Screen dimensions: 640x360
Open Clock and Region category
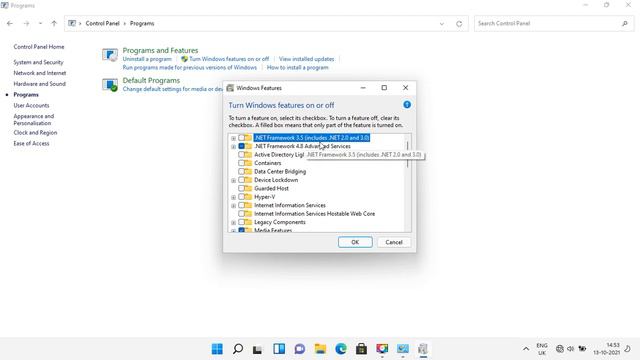click(x=35, y=133)
